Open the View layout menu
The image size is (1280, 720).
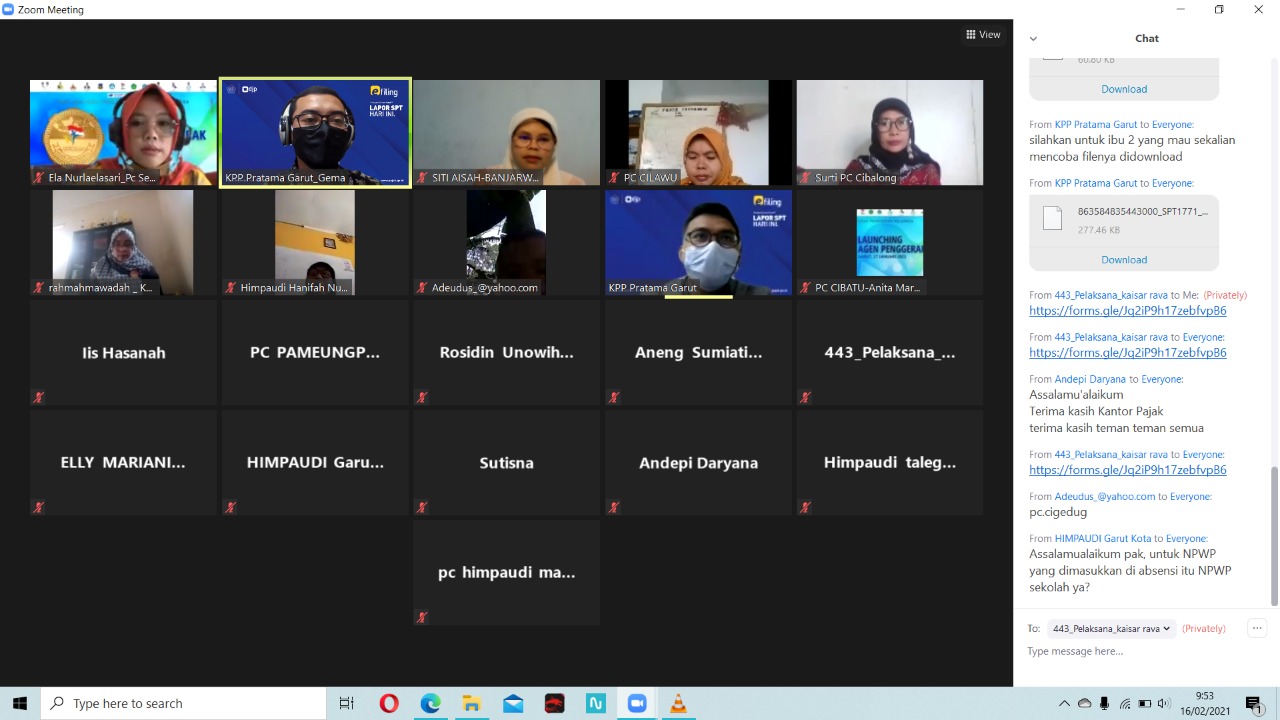[983, 35]
